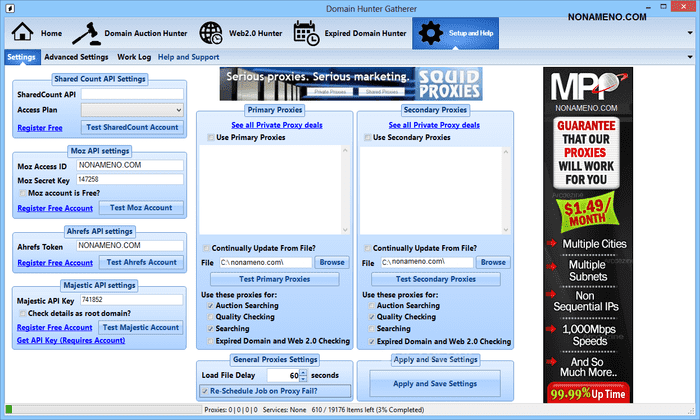
Task: Click the app icon in title bar
Action: 11,7
